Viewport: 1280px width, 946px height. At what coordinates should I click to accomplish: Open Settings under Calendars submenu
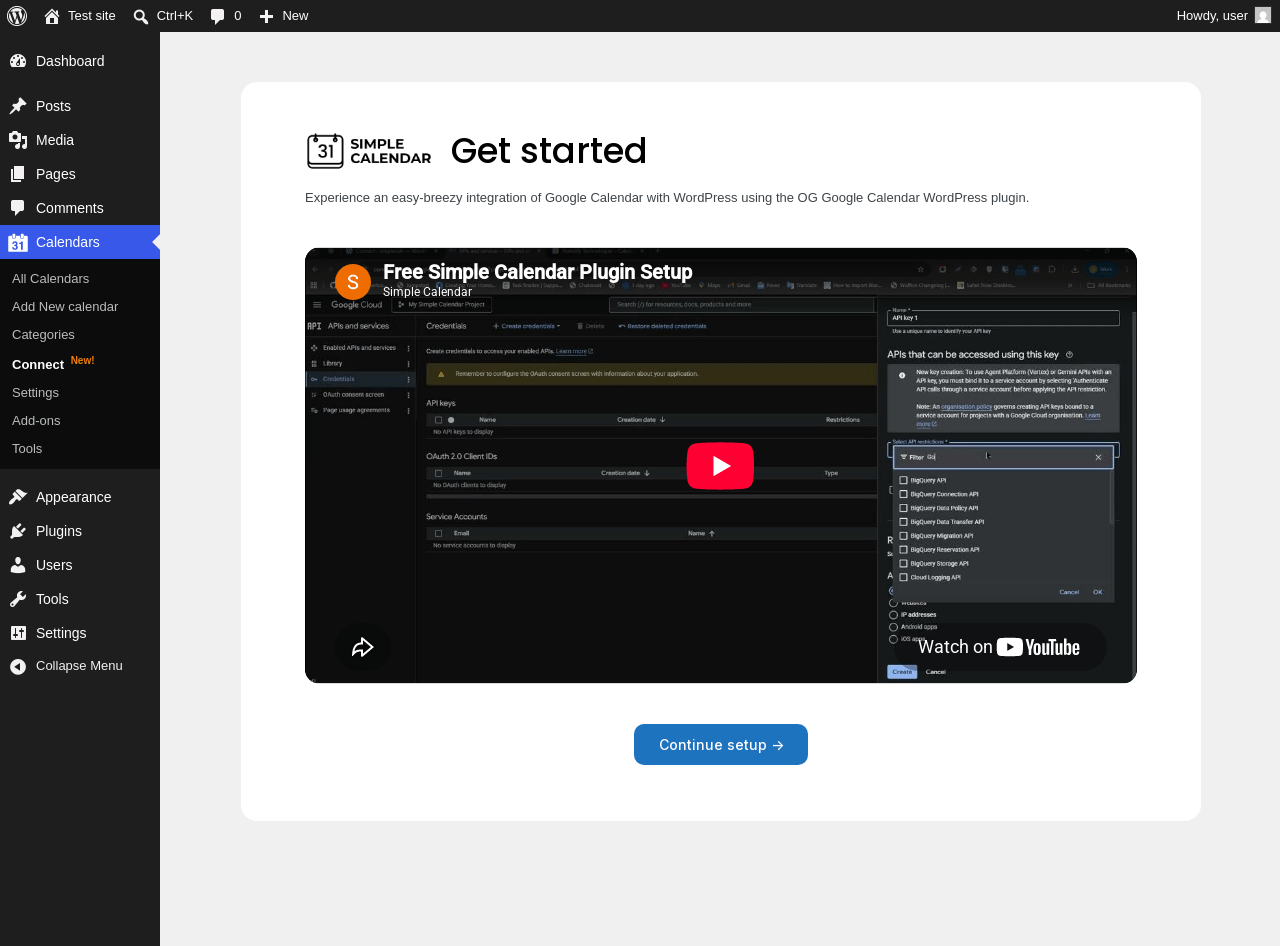pos(35,392)
